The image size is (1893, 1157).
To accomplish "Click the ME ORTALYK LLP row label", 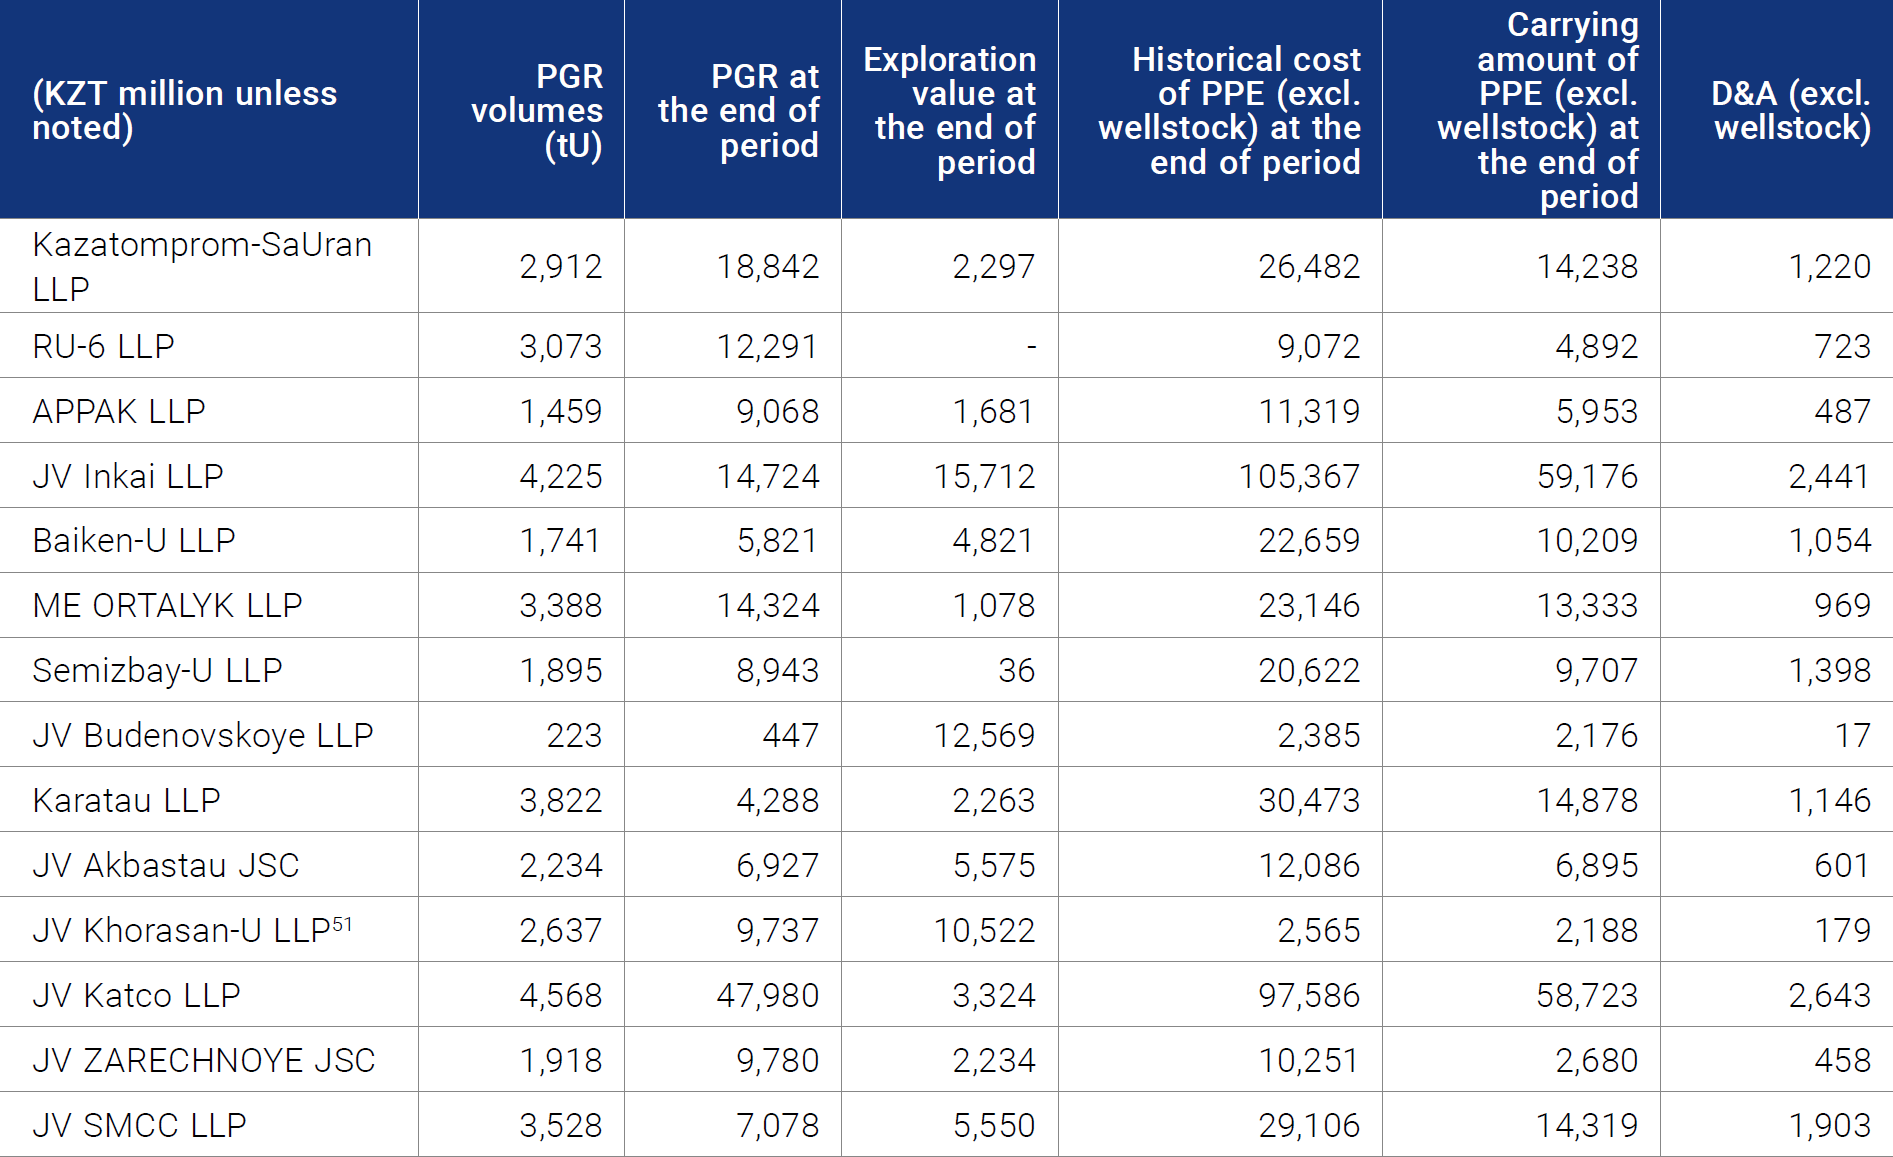I will click(167, 605).
